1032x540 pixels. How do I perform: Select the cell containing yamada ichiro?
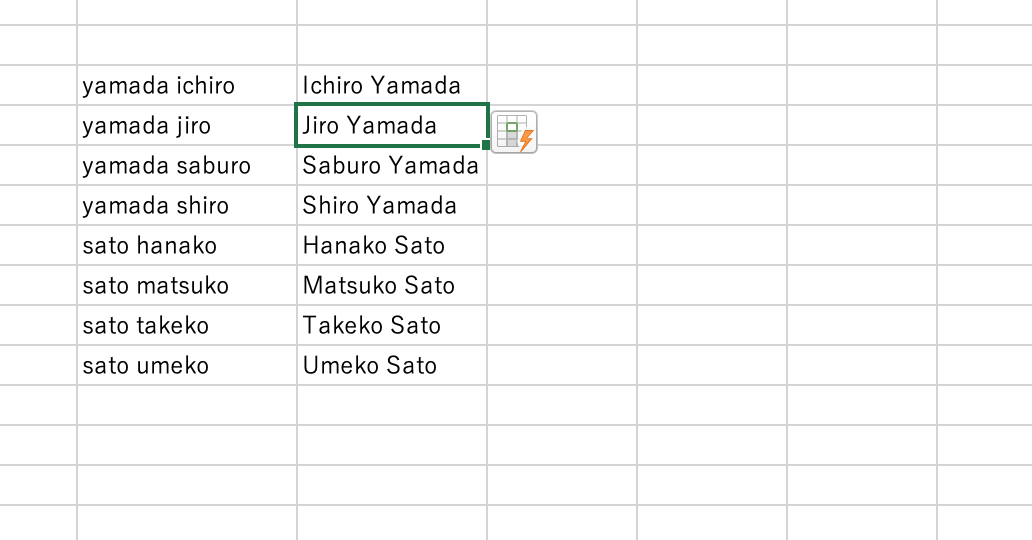point(186,86)
